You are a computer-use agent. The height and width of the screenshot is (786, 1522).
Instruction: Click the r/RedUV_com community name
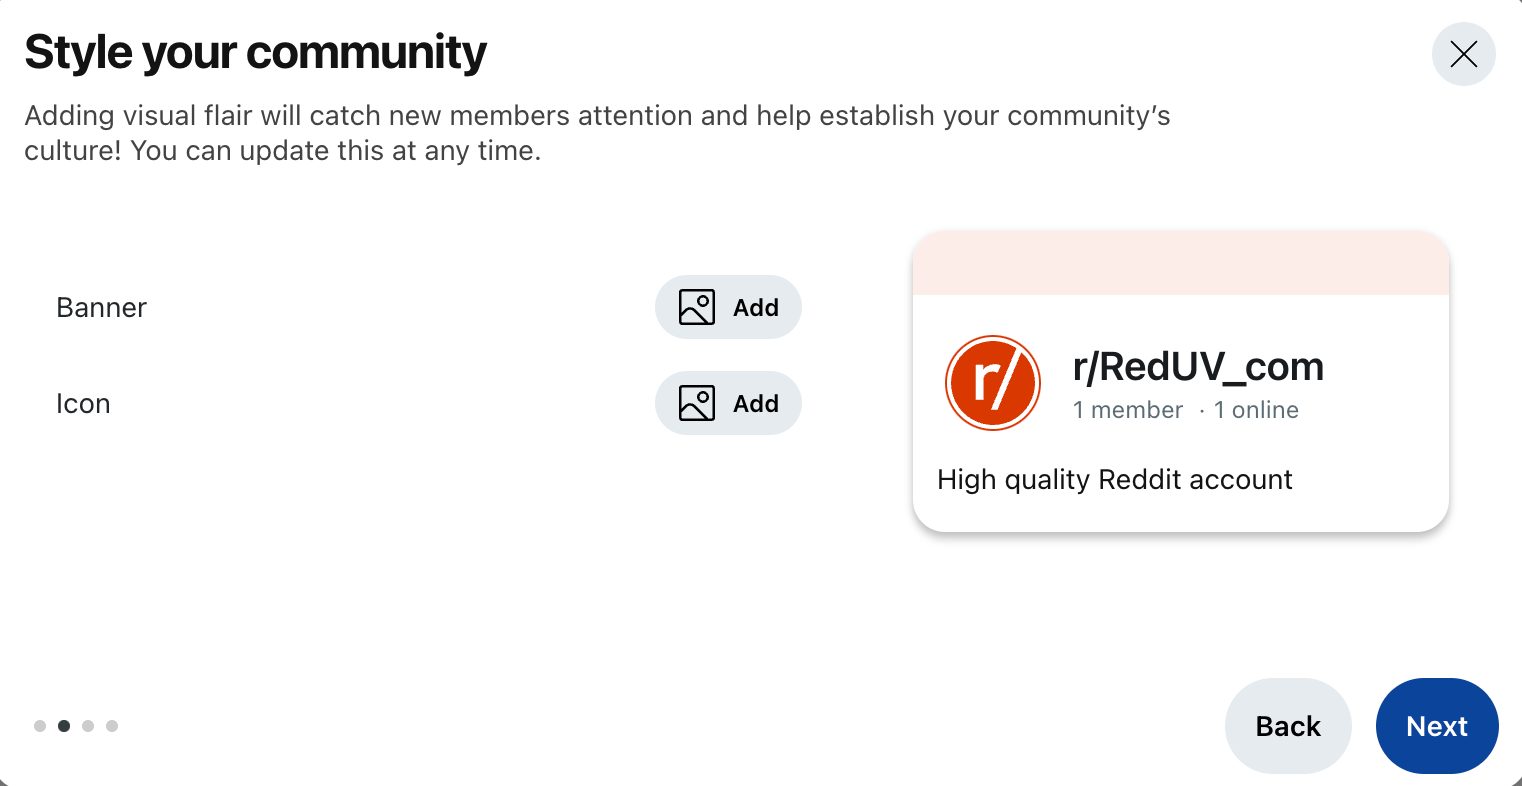click(x=1198, y=367)
